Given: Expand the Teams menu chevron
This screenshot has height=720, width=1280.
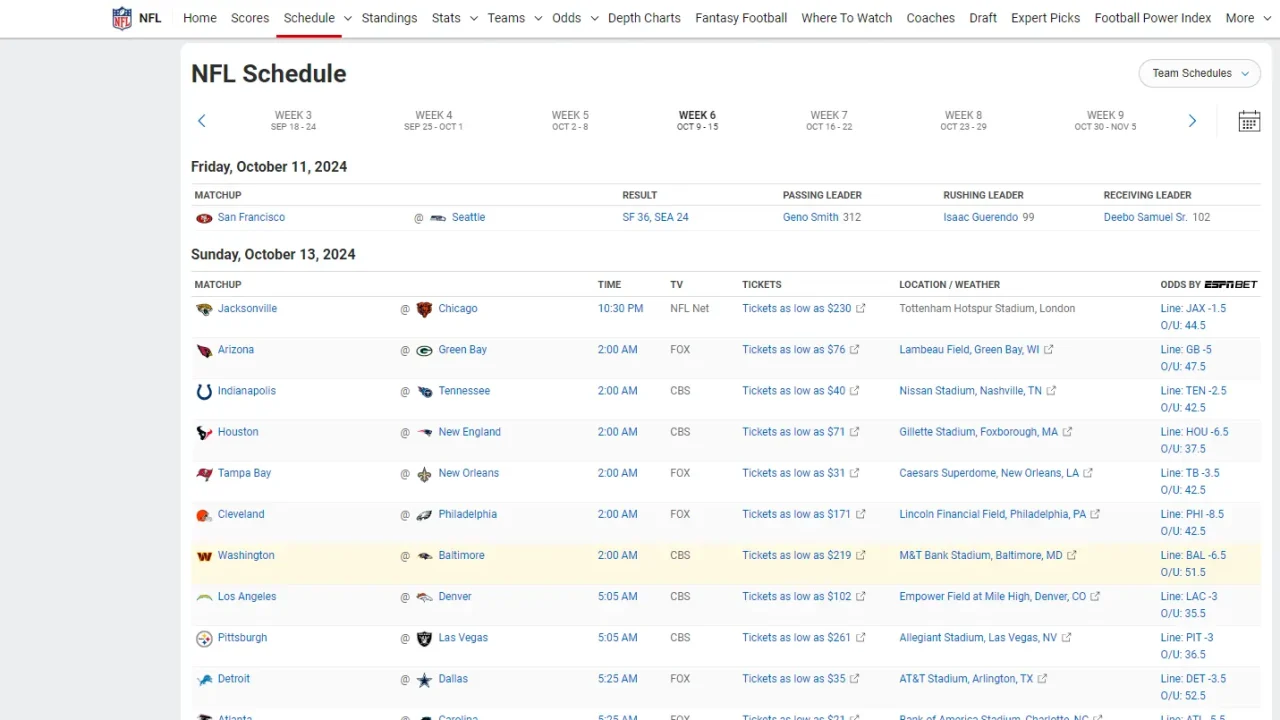Looking at the screenshot, I should click(538, 18).
